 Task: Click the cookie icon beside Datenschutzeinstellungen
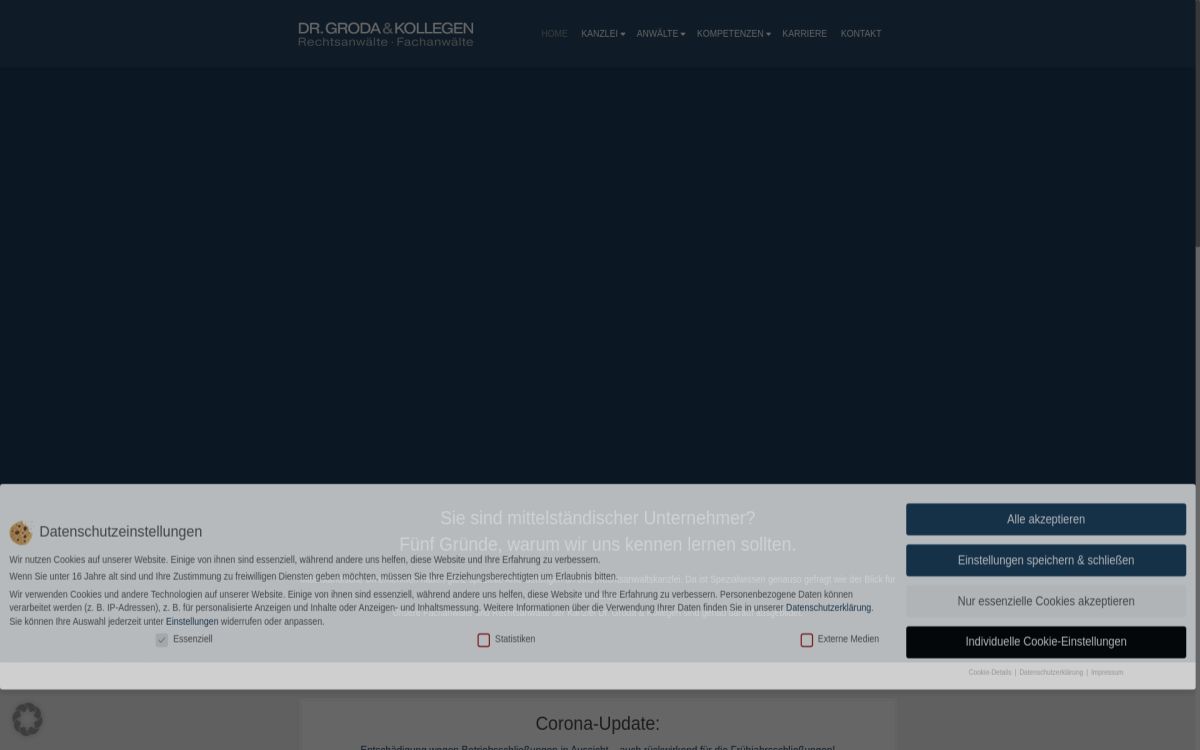tap(21, 532)
